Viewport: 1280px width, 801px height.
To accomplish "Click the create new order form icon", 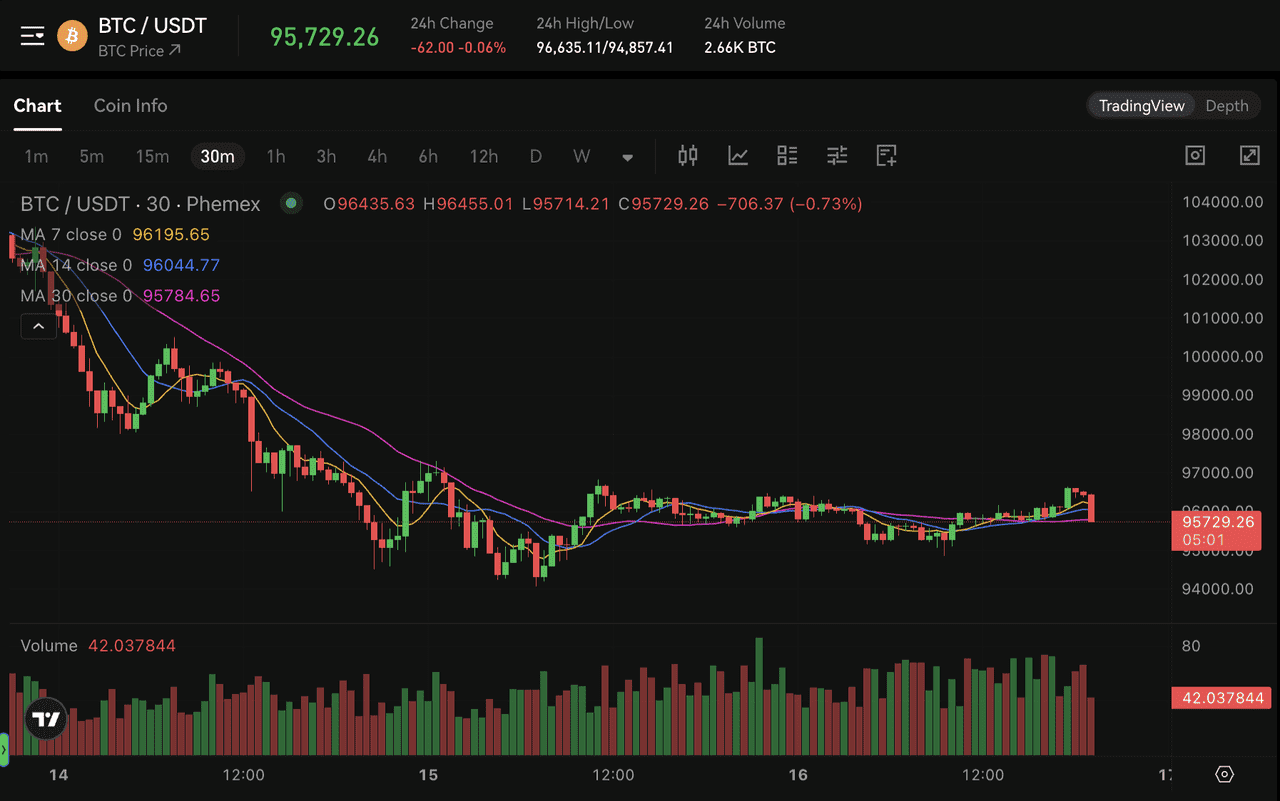I will (885, 156).
